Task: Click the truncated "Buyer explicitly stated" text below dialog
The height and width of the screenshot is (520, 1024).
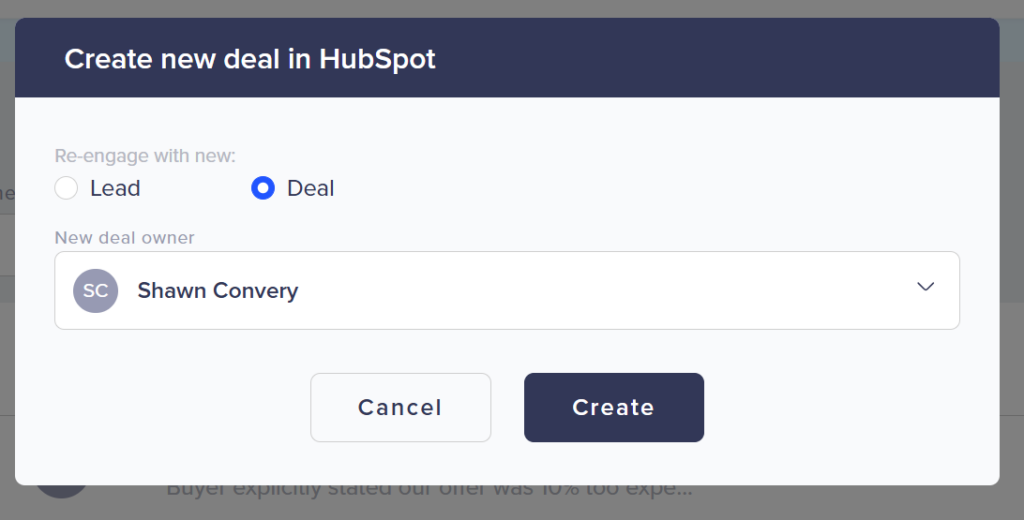Action: click(428, 491)
